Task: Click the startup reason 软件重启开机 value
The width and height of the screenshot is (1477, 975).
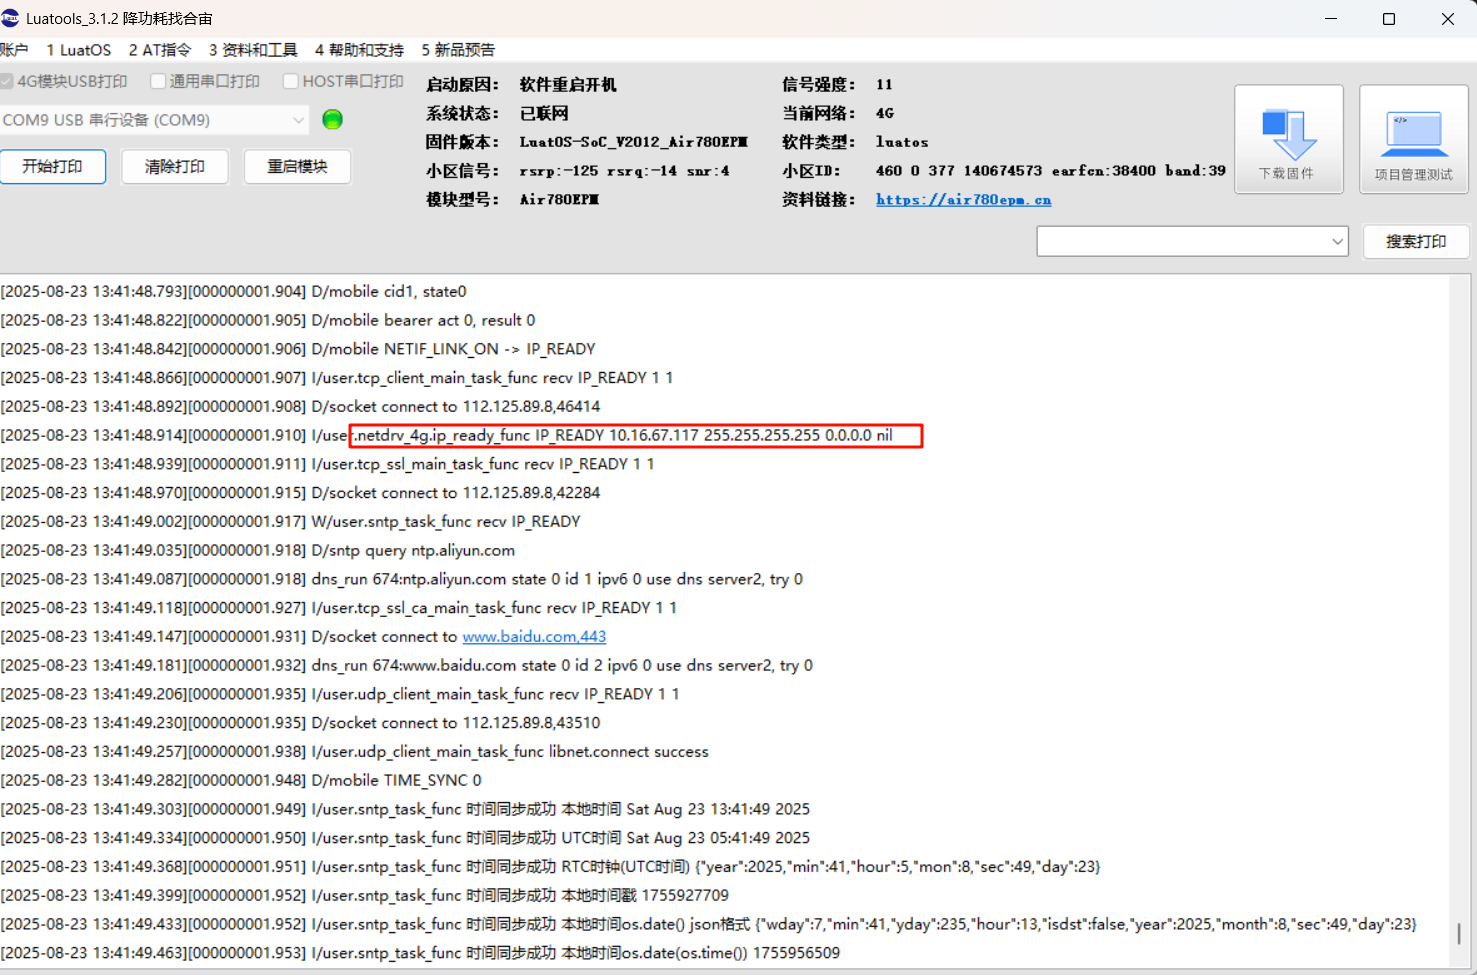Action: click(x=568, y=84)
